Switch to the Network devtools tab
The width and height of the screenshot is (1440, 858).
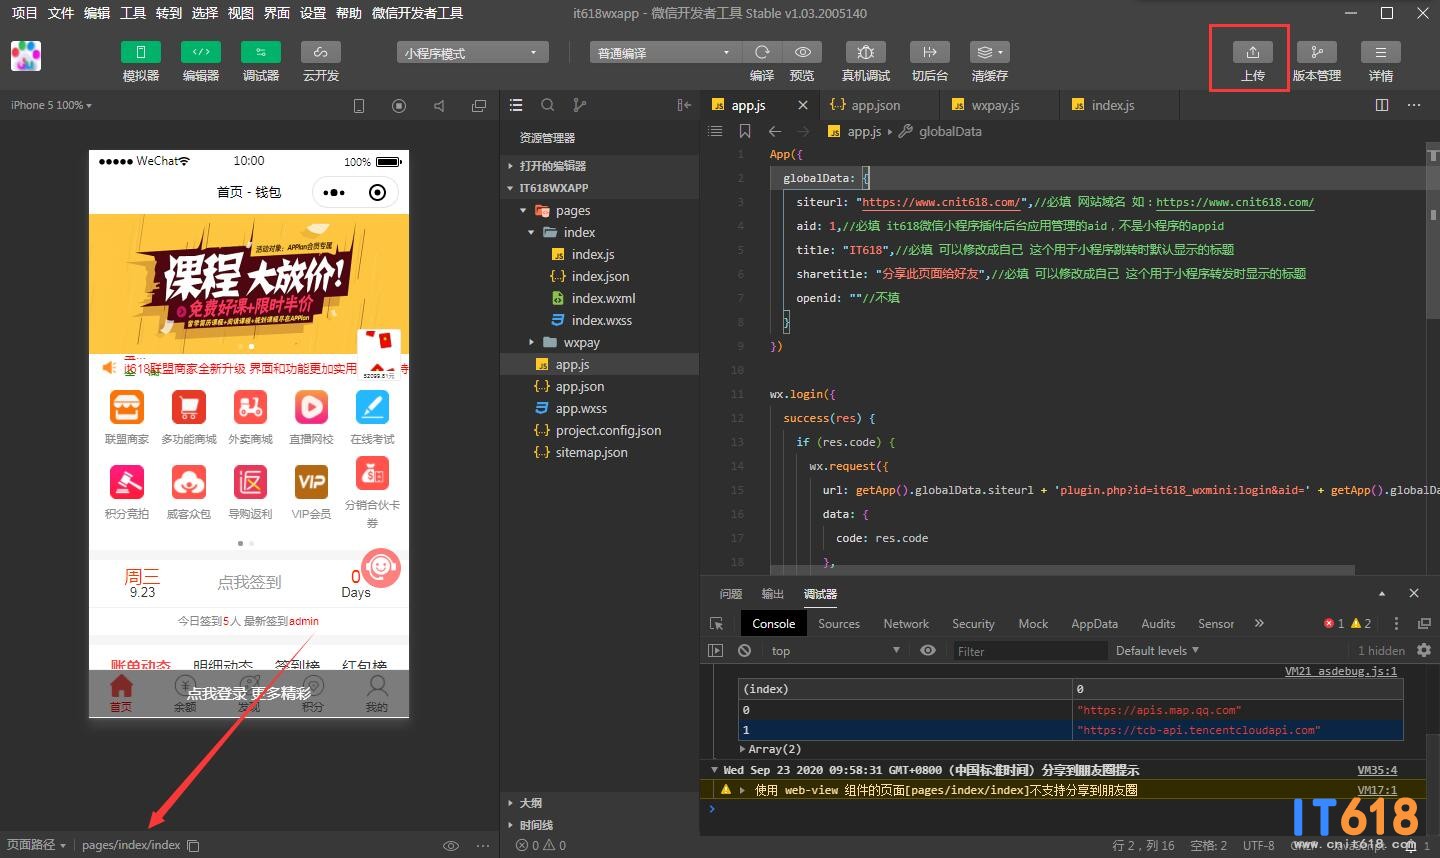[x=906, y=623]
